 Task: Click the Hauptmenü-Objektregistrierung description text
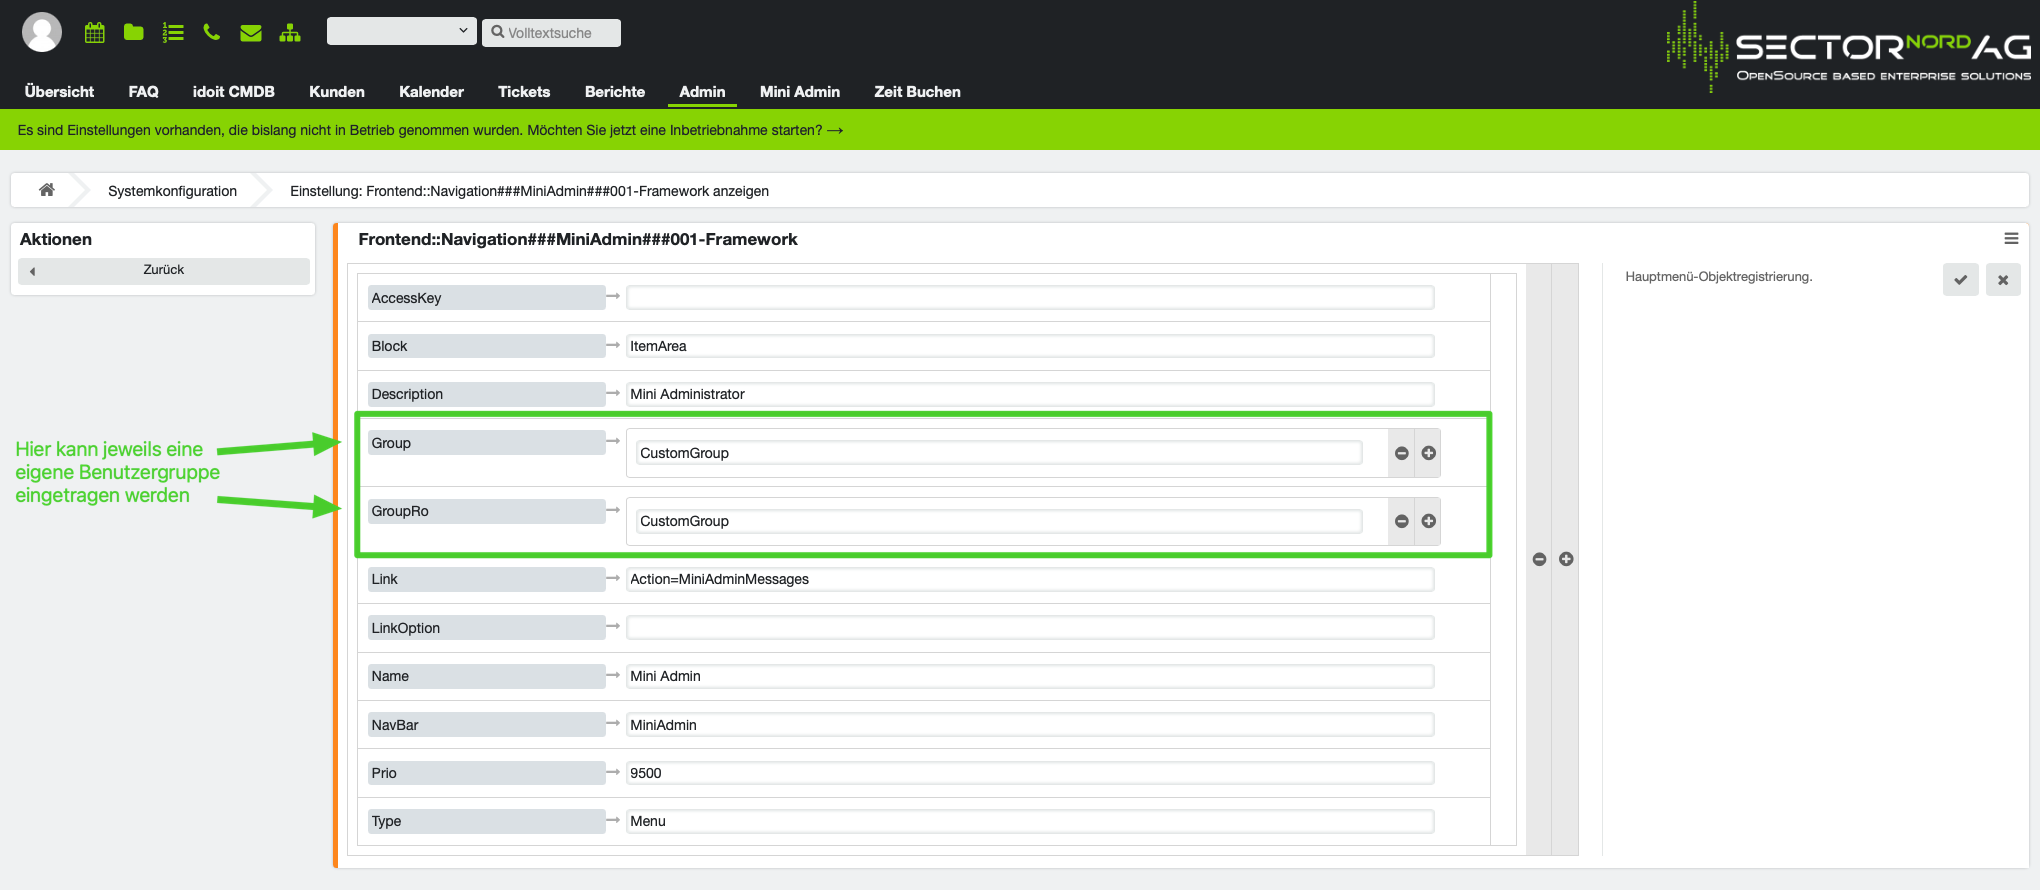[1718, 276]
